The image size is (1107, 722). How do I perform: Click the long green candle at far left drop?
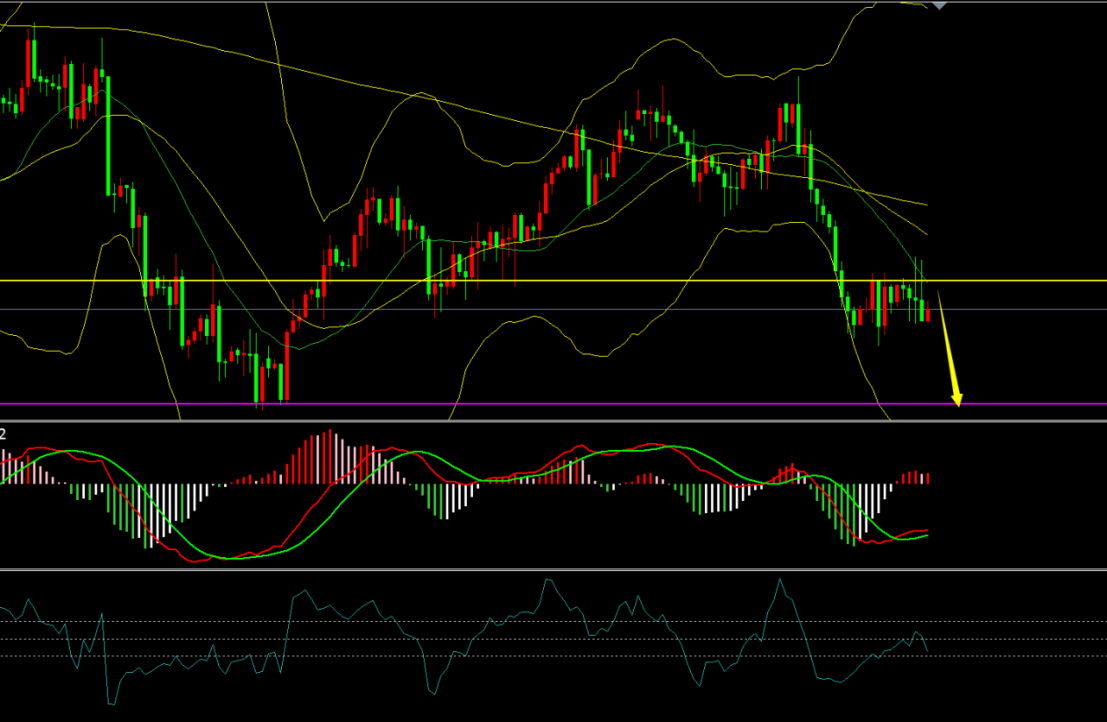(x=108, y=134)
